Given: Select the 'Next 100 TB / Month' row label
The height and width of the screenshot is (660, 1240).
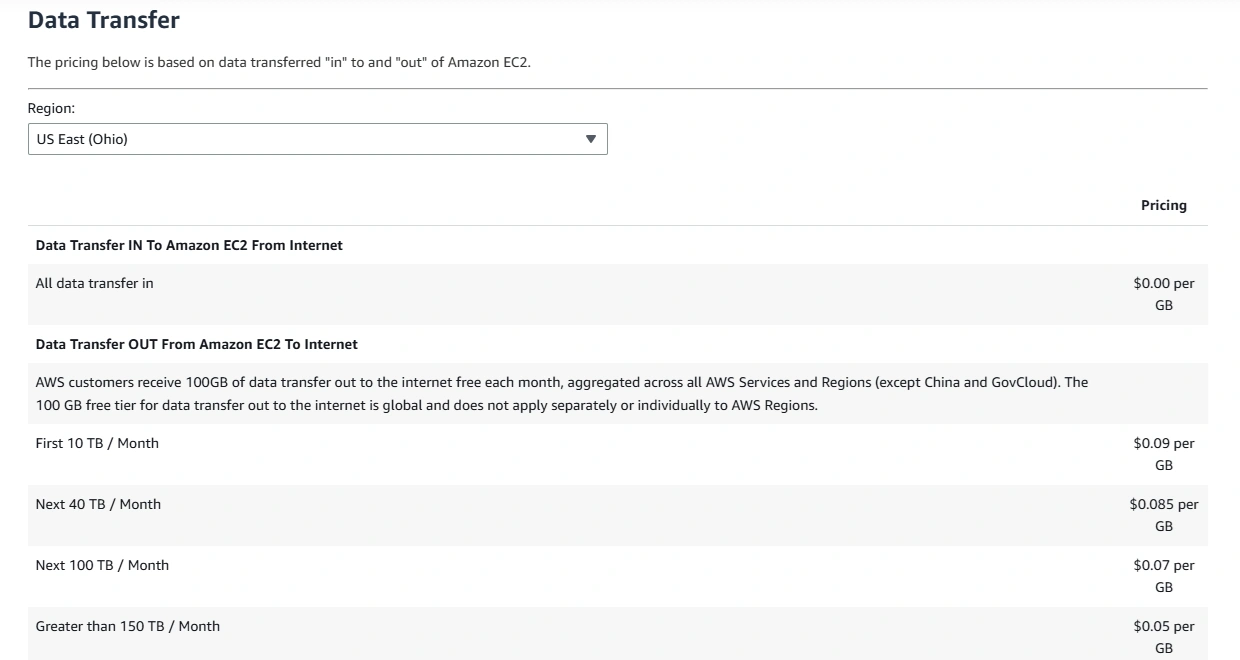Looking at the screenshot, I should point(102,565).
